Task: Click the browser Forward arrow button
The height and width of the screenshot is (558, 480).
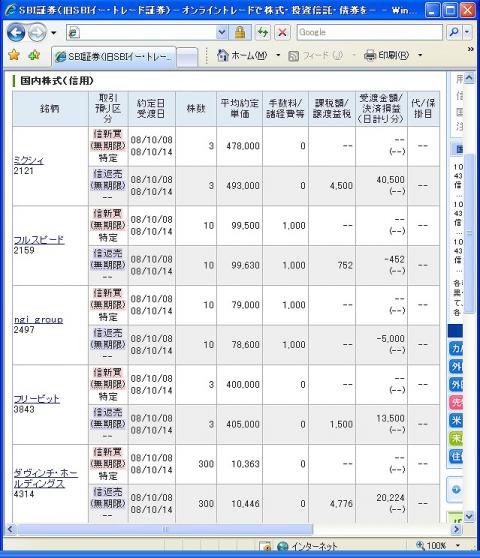Action: tap(37, 33)
